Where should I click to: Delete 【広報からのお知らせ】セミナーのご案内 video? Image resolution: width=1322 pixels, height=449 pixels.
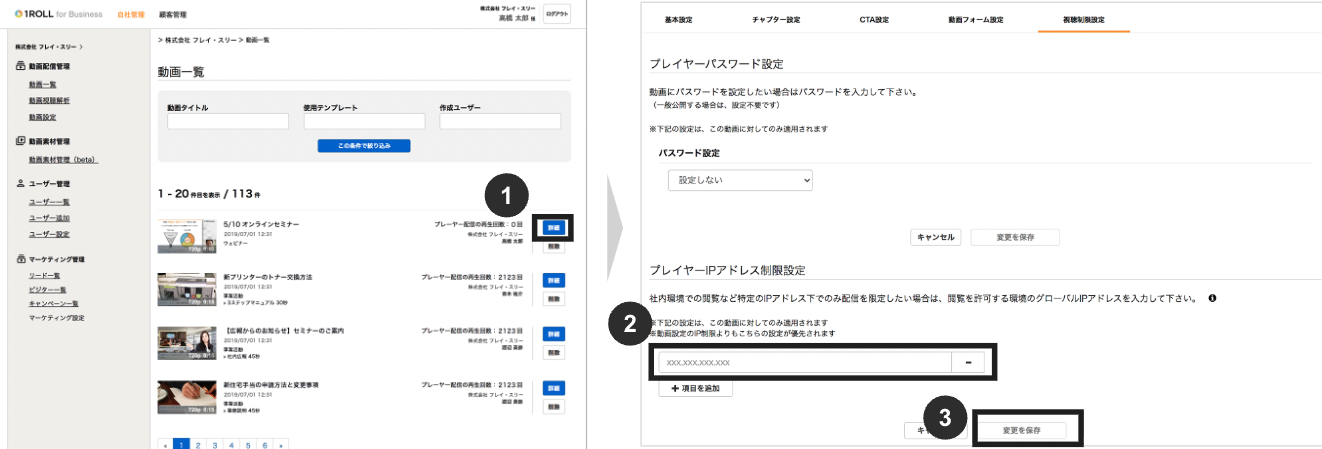coord(554,352)
